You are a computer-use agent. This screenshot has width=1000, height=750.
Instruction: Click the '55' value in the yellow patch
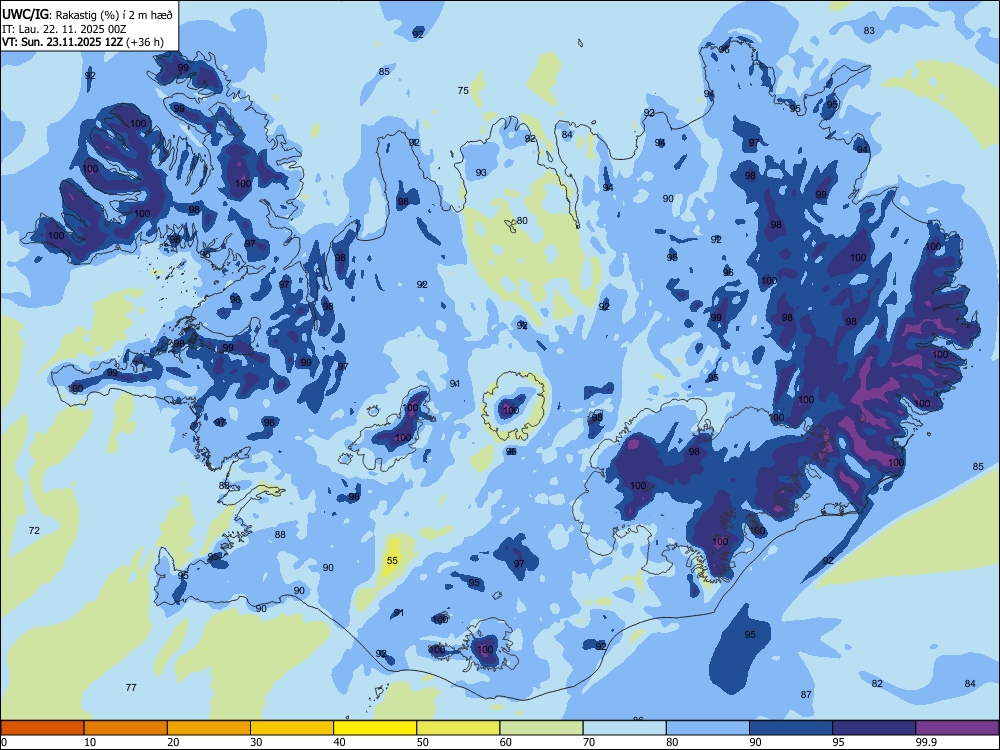(392, 561)
